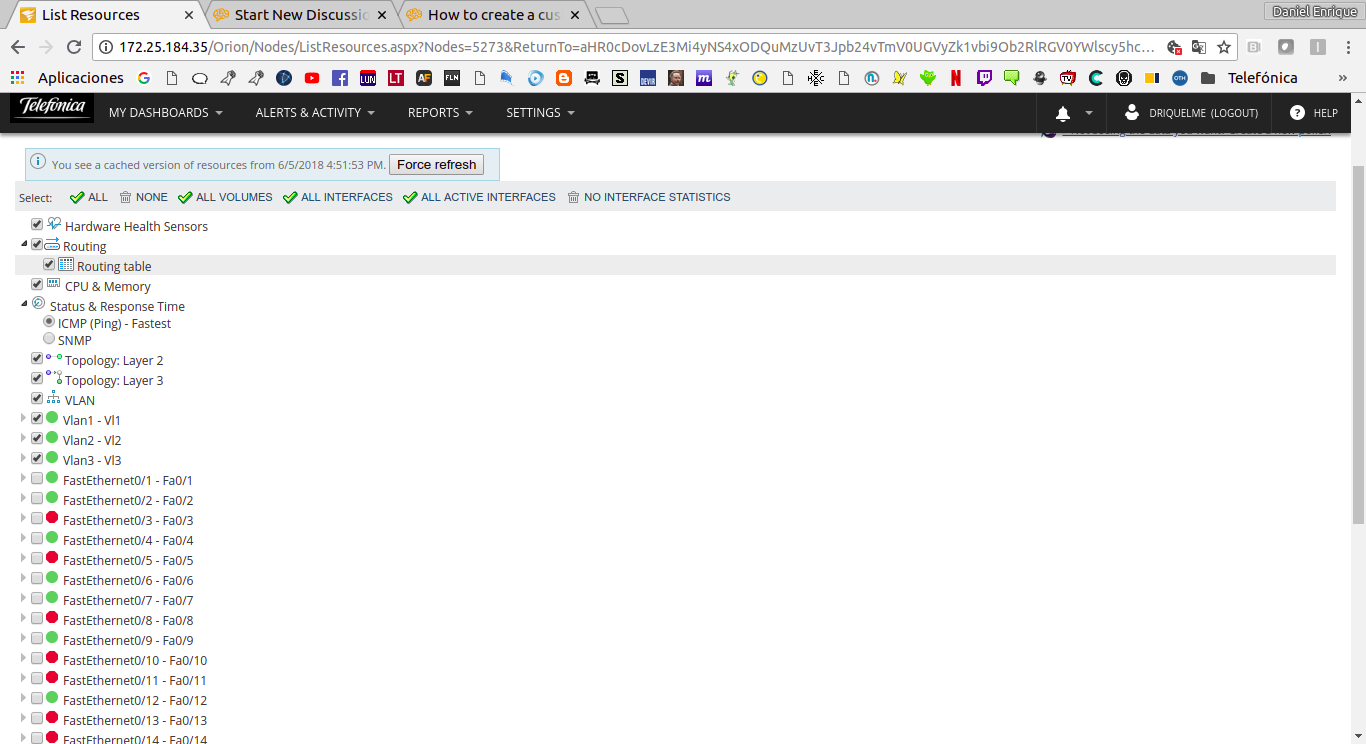1366x744 pixels.
Task: Uncheck the CPU & Memory checkbox
Action: tap(37, 285)
